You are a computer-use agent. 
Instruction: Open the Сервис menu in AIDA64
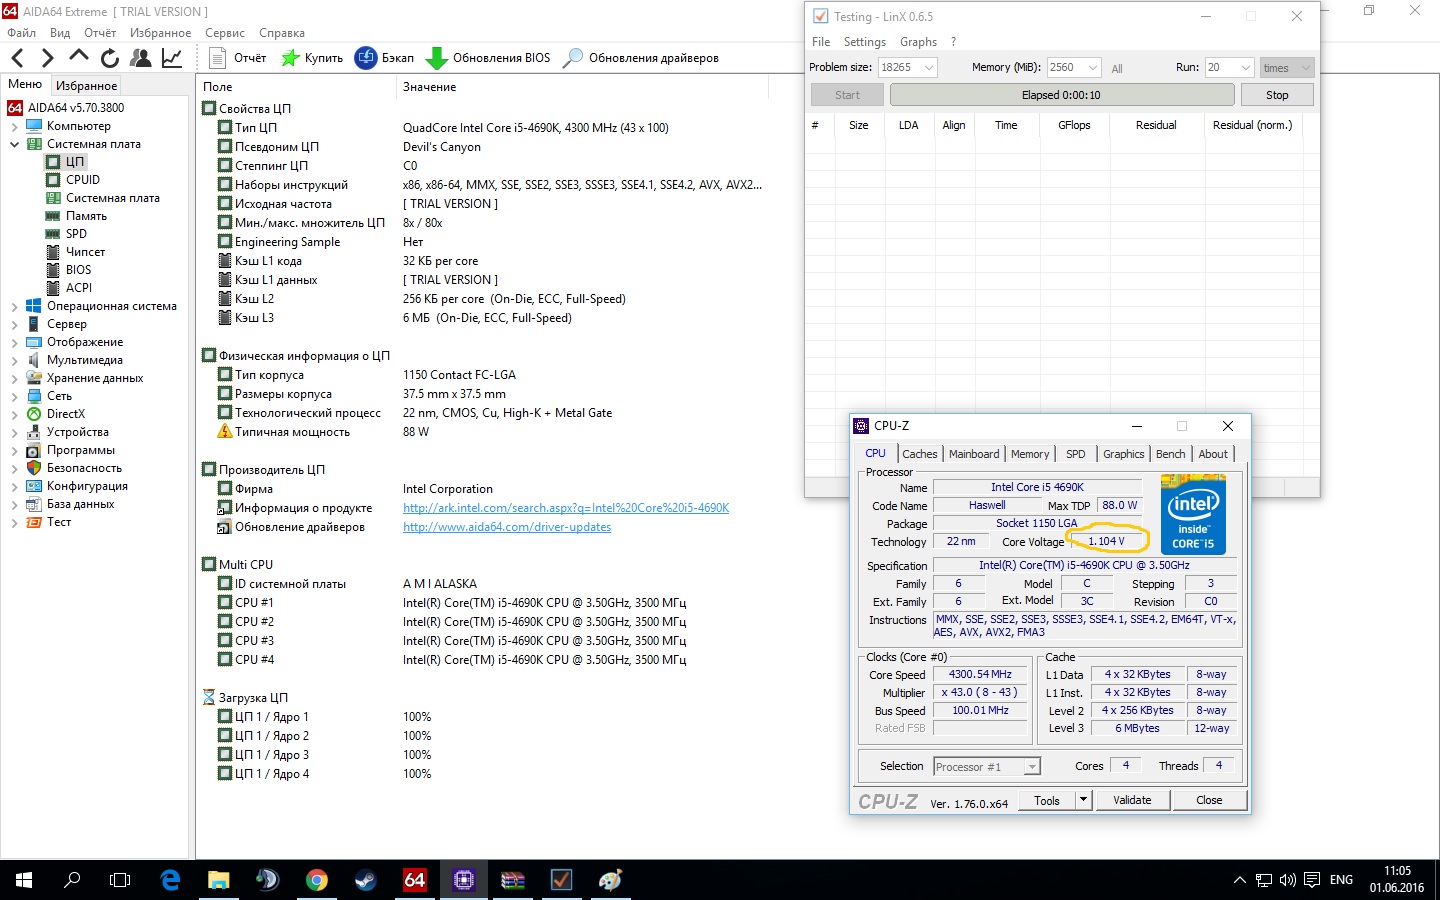coord(225,33)
